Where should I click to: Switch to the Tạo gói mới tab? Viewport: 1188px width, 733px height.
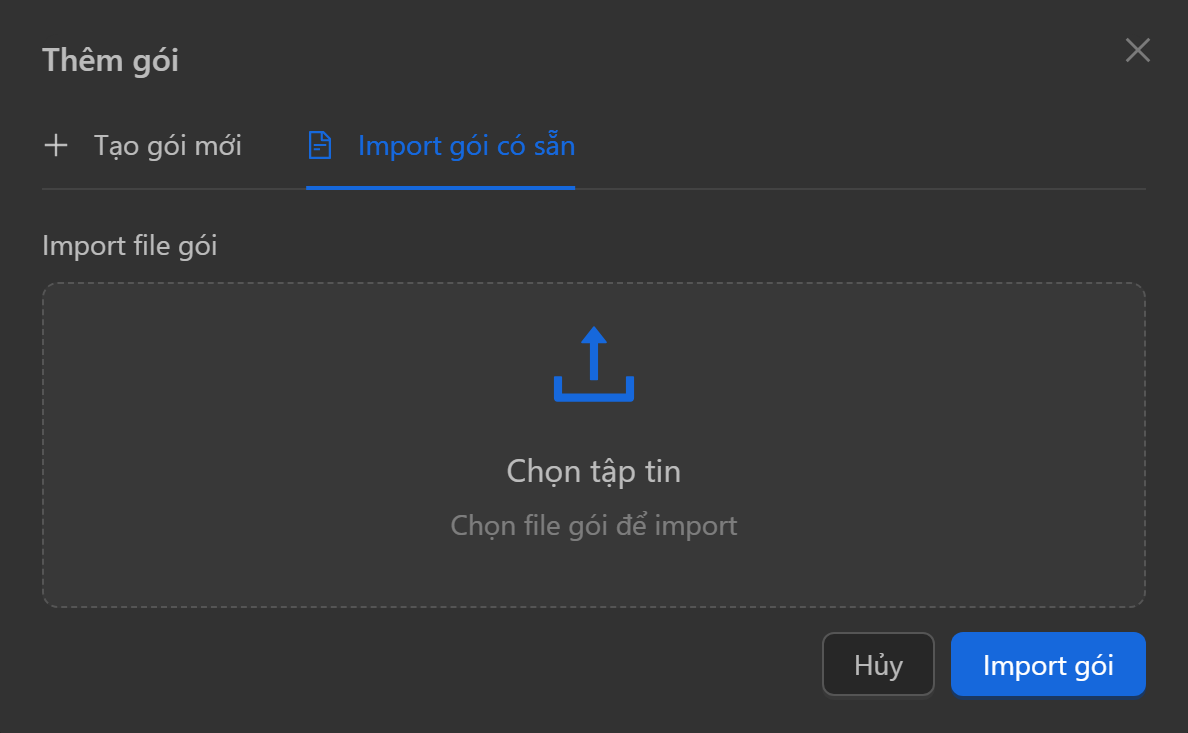pos(167,145)
